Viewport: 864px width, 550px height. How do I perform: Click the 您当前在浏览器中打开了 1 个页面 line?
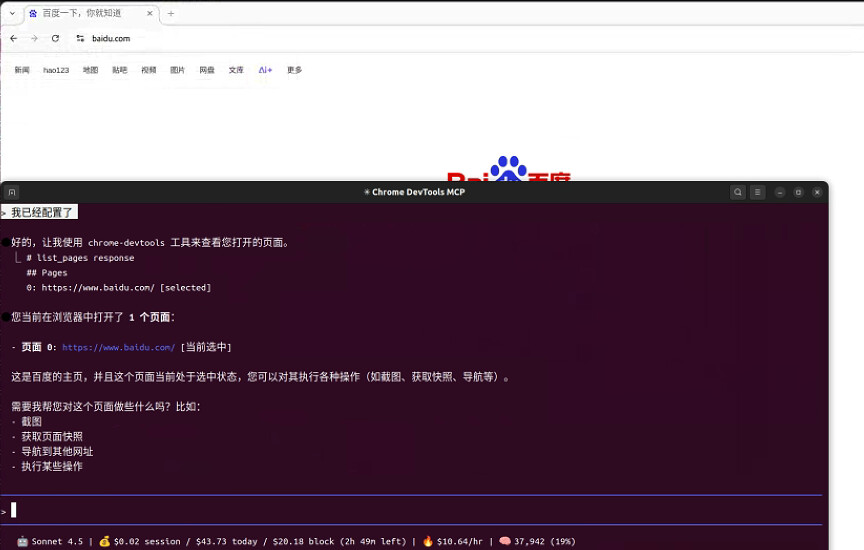(x=93, y=317)
